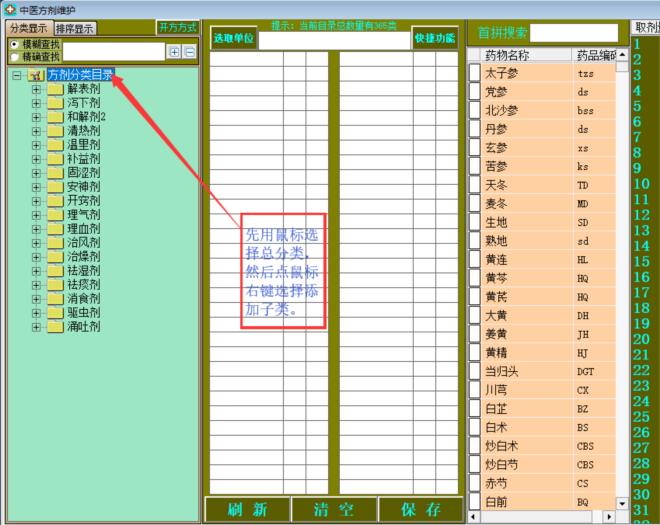Screen dimensions: 660x525
Task: Collapse the 方剂分类目录 root node
Action: [x=17, y=75]
